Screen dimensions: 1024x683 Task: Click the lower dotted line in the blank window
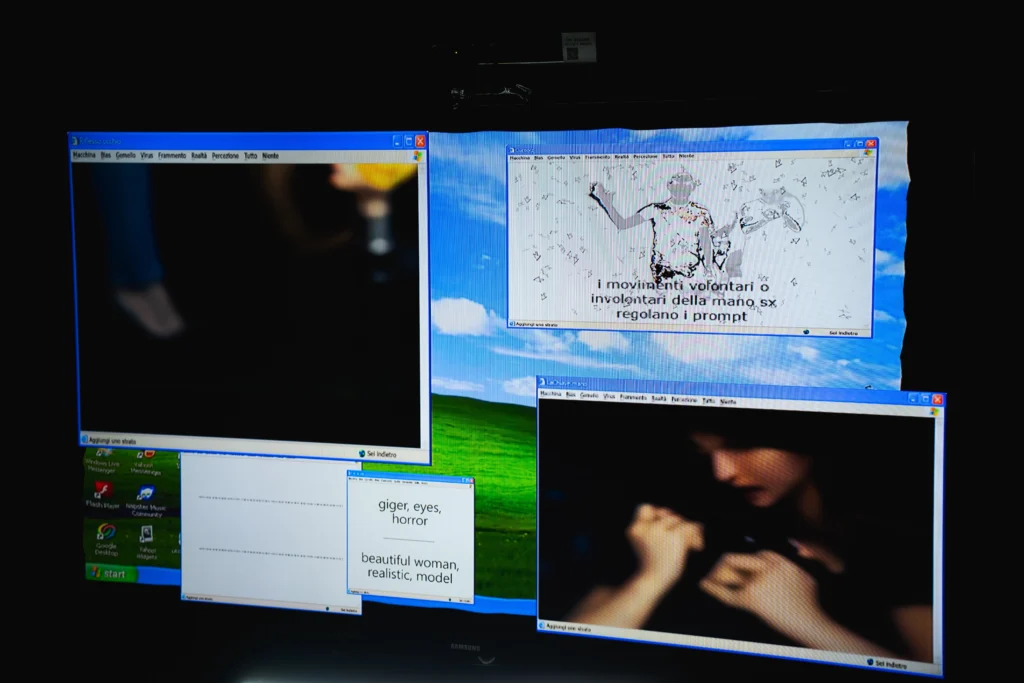[x=270, y=553]
